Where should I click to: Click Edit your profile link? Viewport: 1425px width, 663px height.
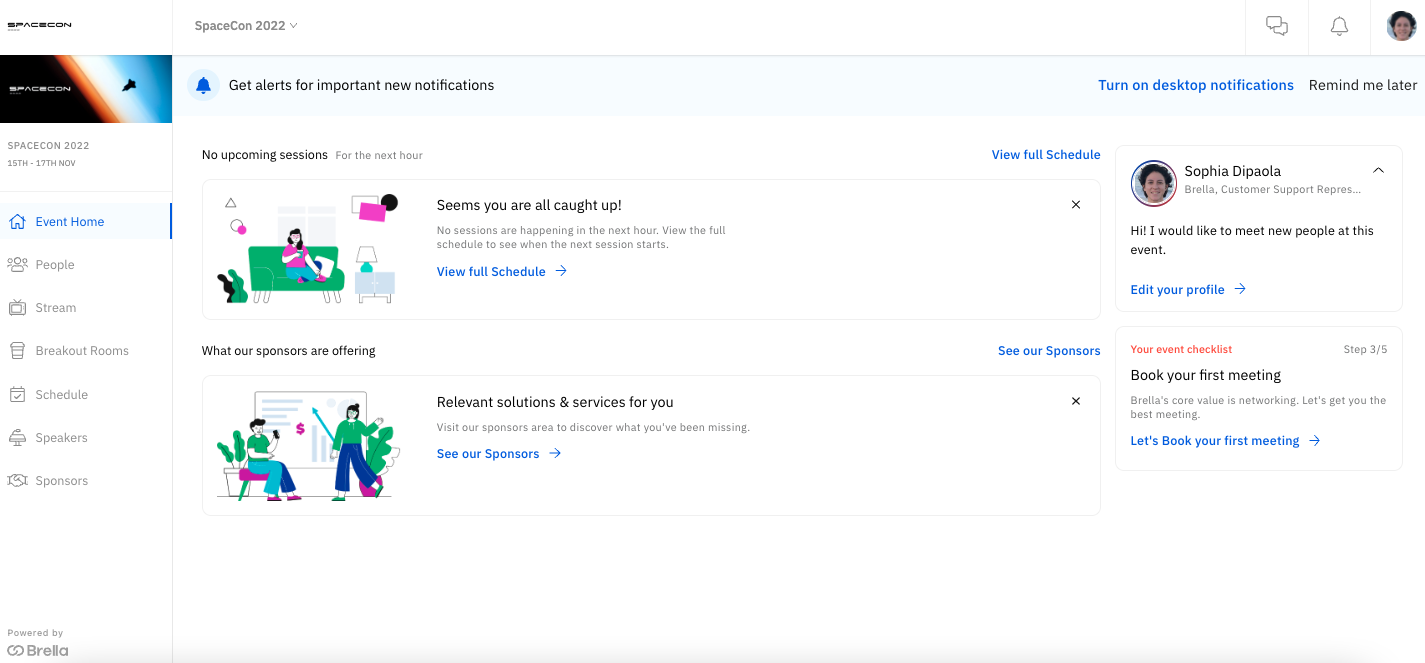coord(1177,289)
